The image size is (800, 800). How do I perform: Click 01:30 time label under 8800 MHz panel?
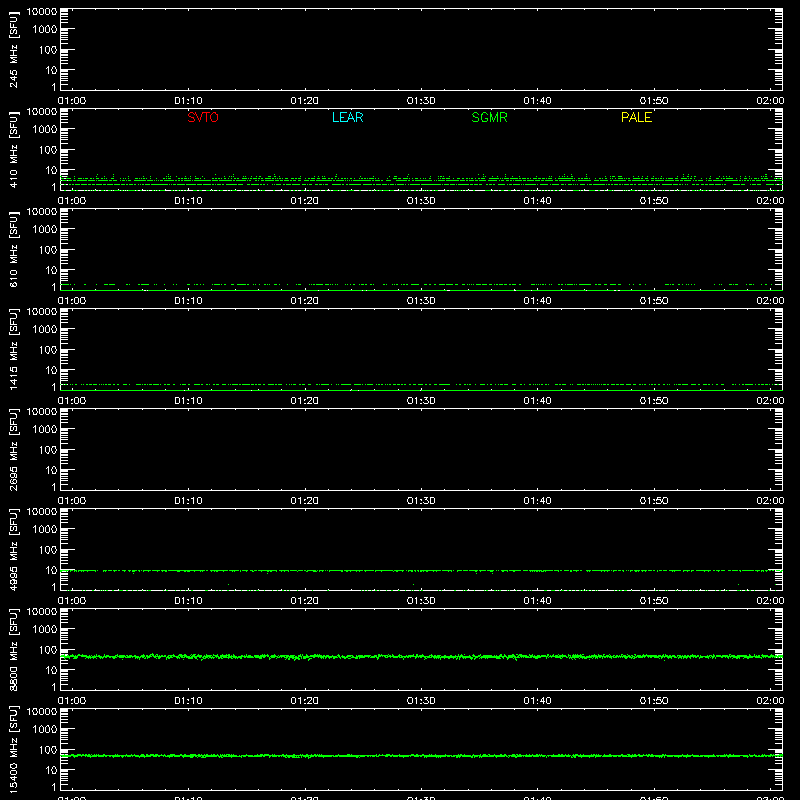pos(421,701)
